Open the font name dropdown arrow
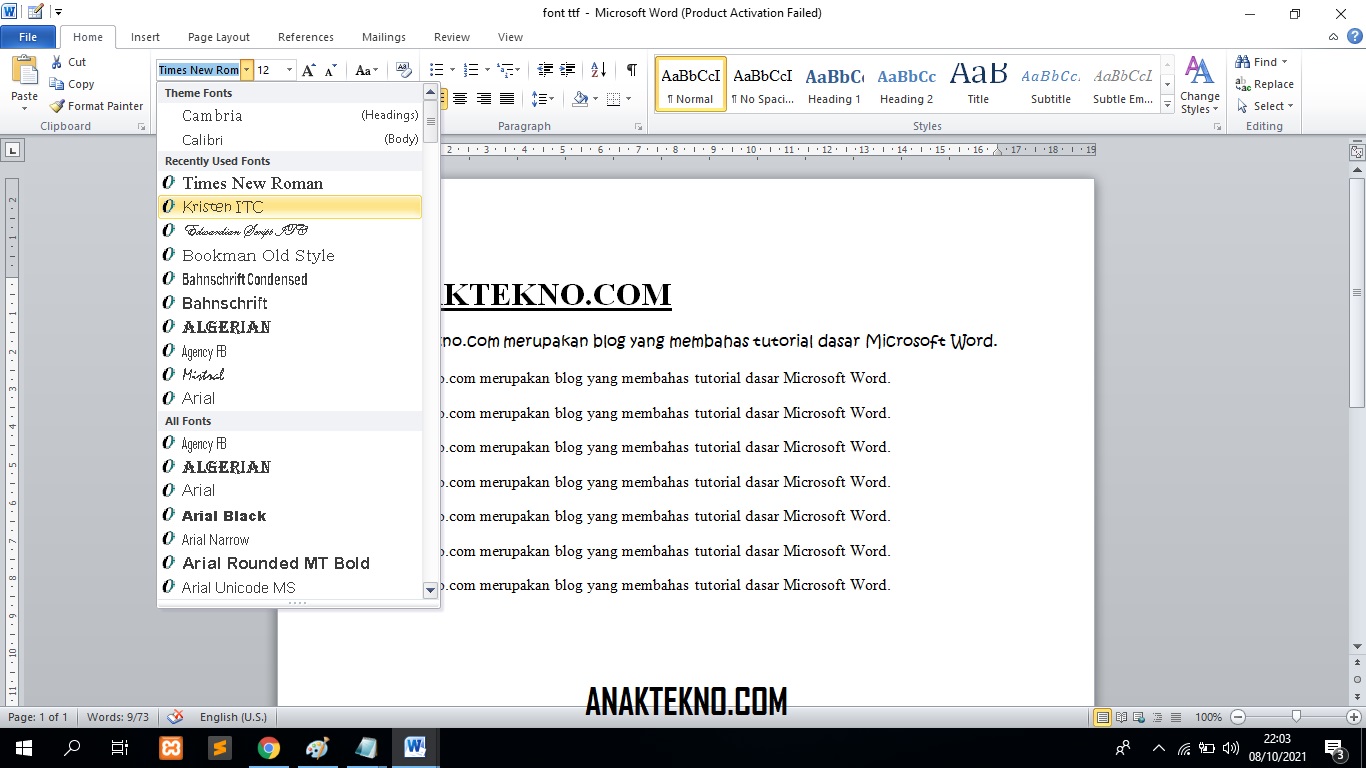 click(x=246, y=70)
